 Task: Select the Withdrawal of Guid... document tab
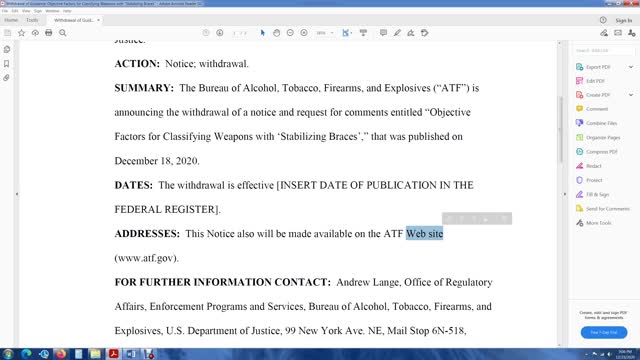click(x=74, y=20)
